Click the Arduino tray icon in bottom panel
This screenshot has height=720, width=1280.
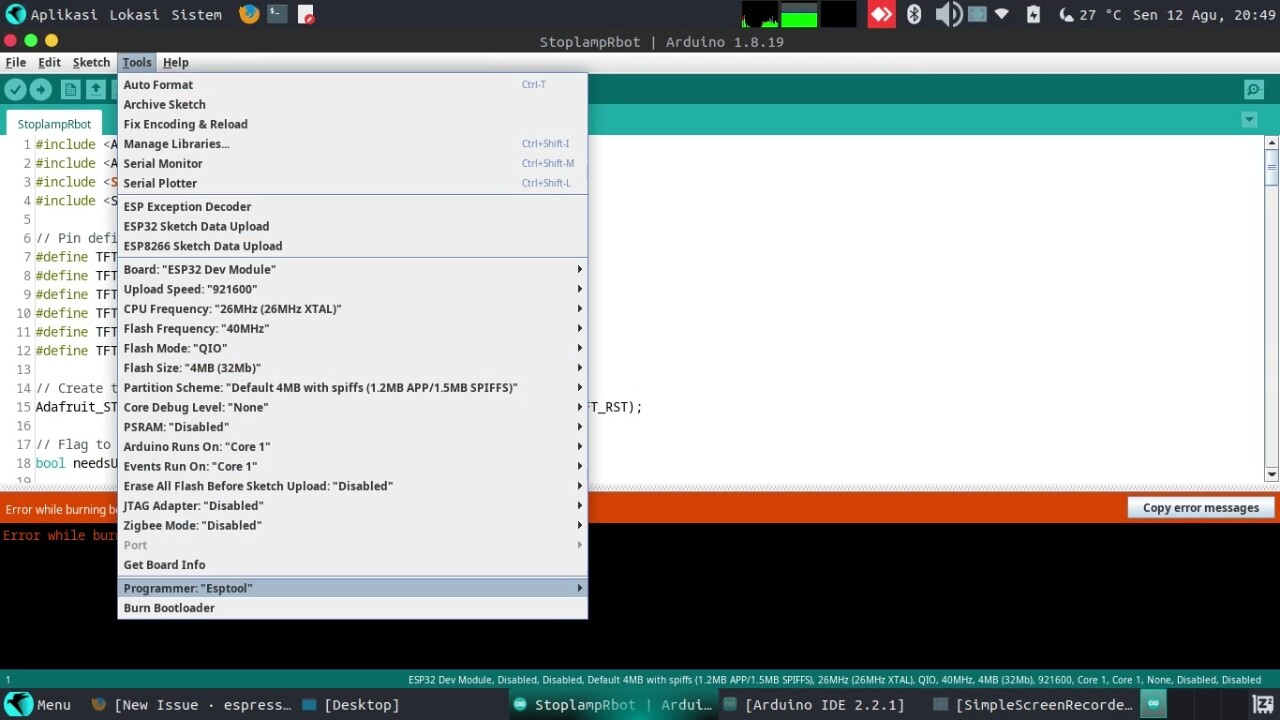coord(1153,703)
